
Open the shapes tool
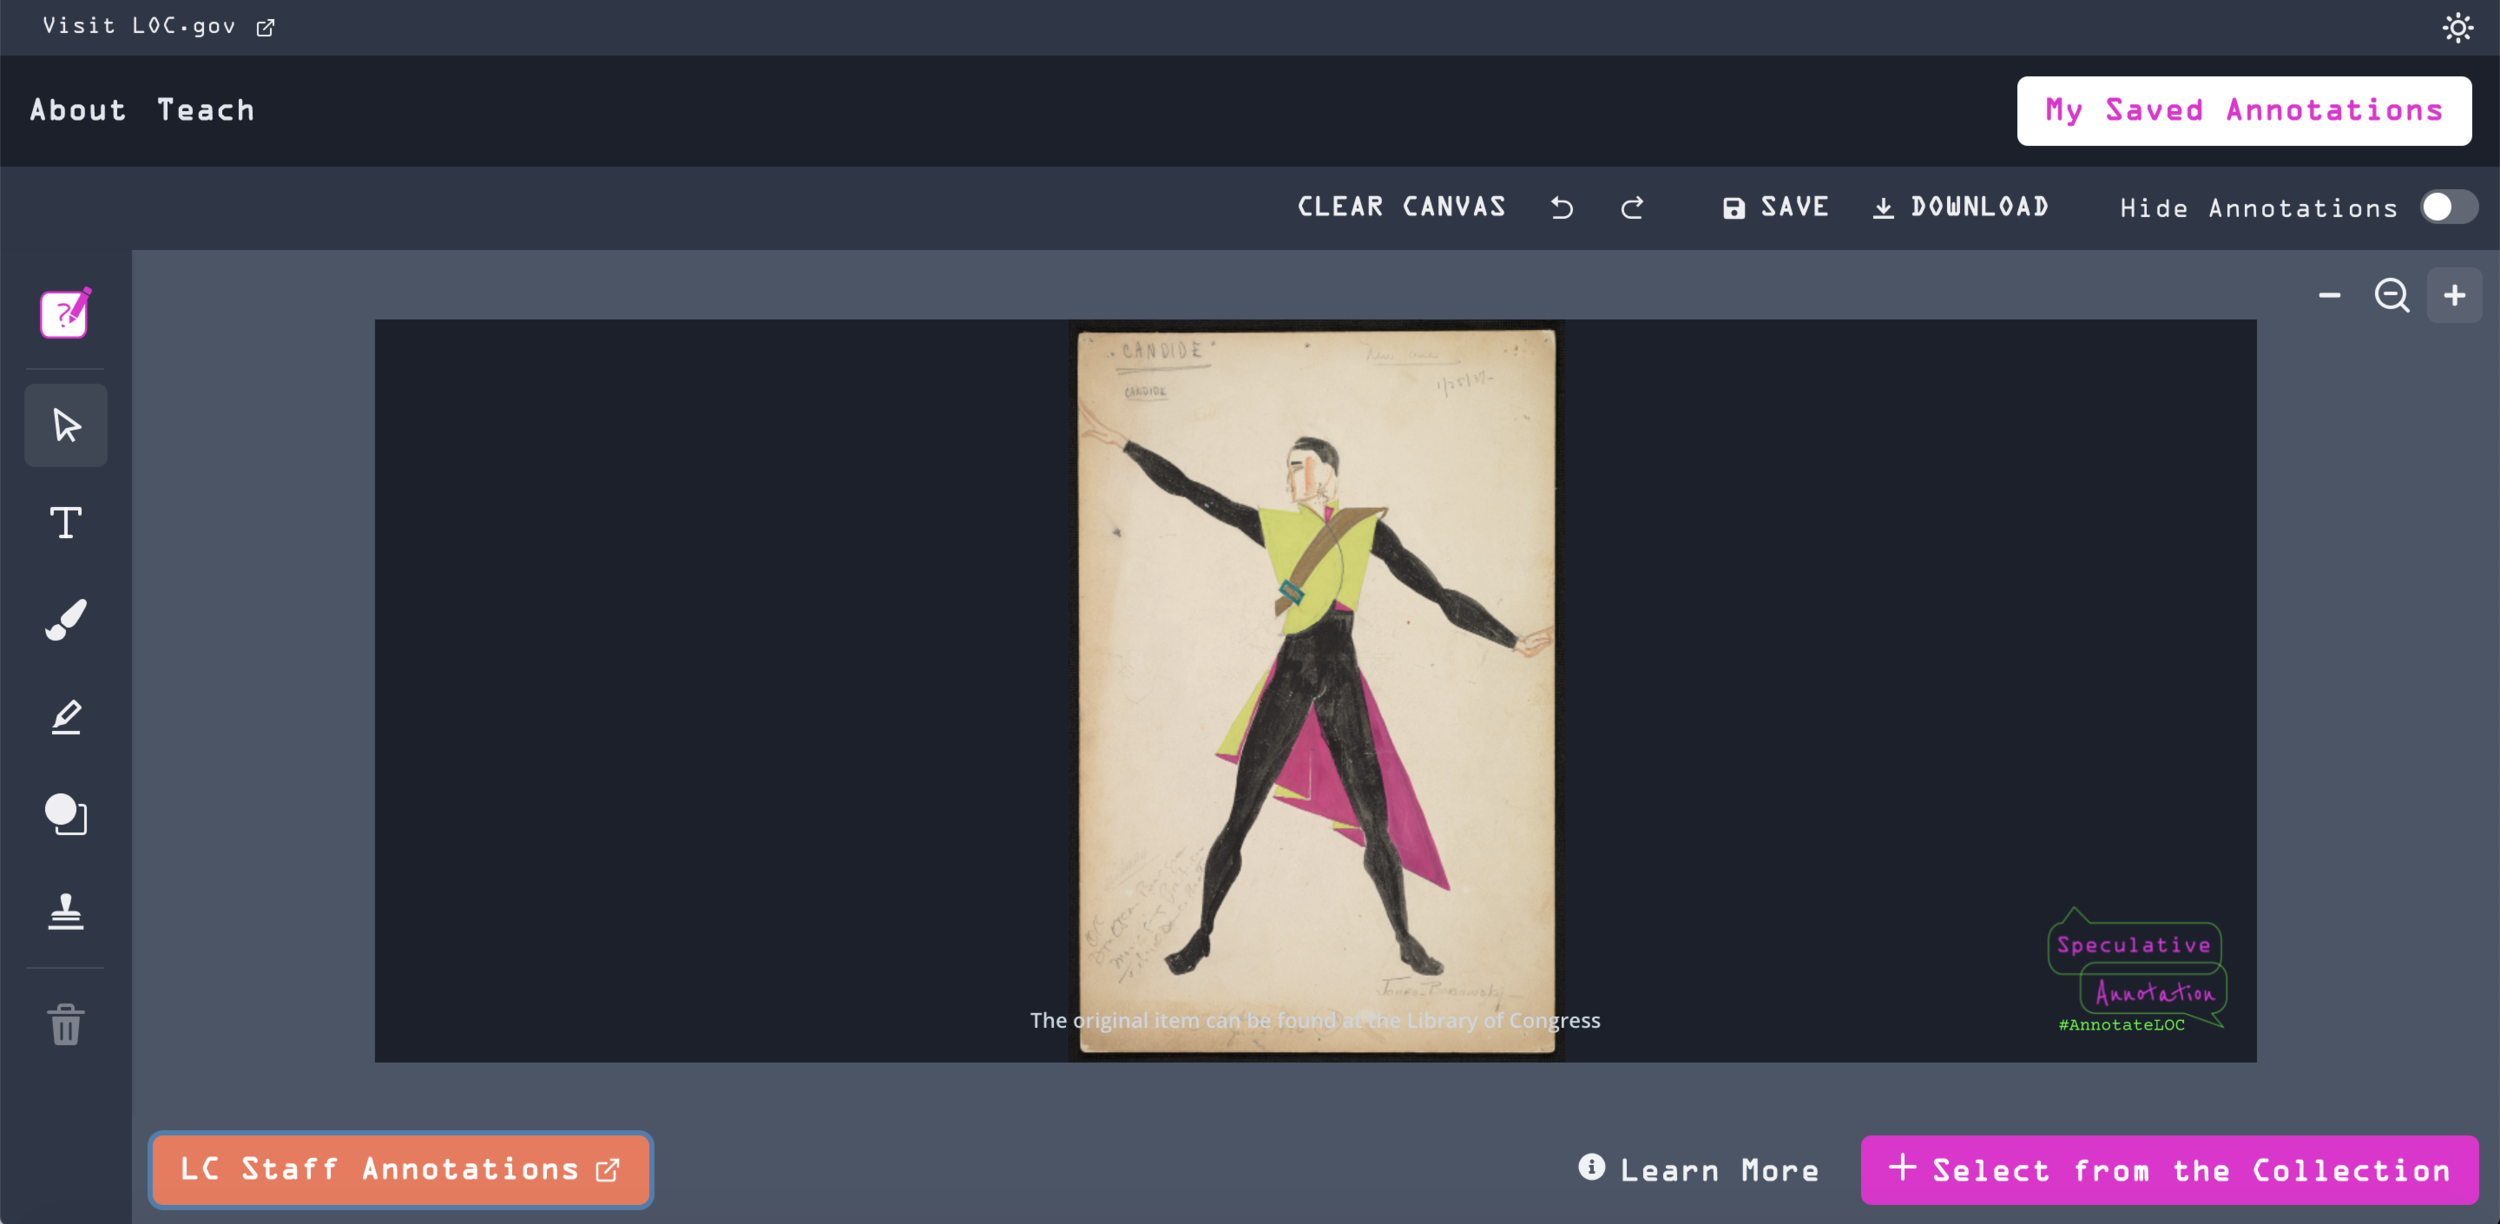click(66, 814)
